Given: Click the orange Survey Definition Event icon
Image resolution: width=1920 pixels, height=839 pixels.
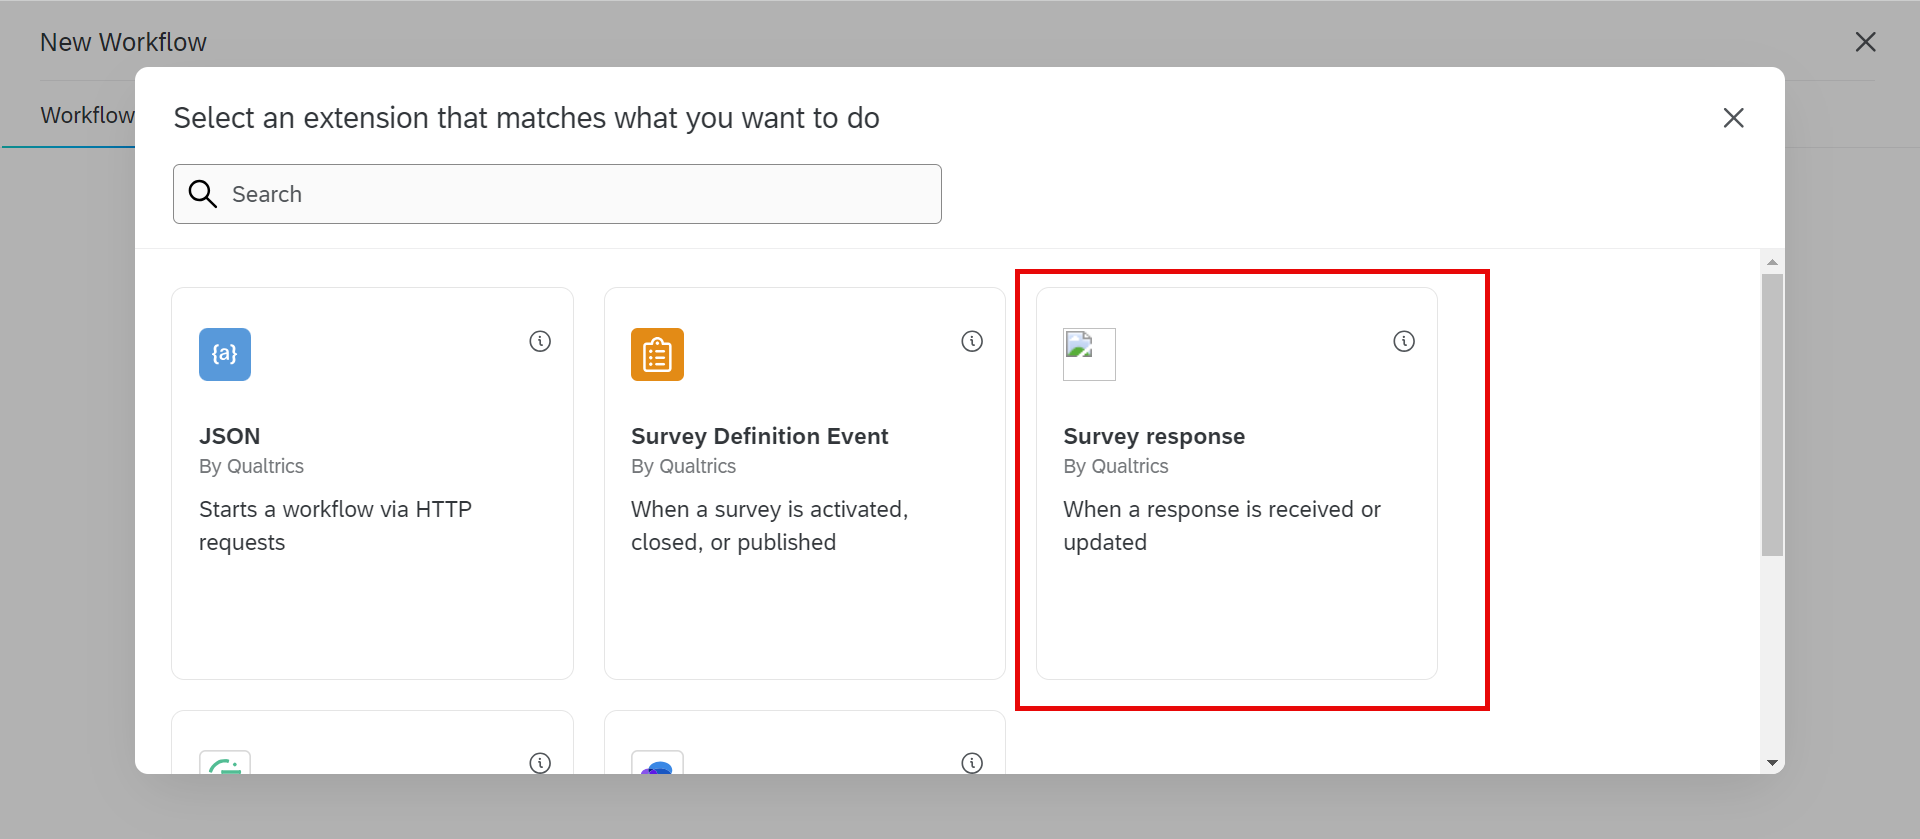Looking at the screenshot, I should [x=657, y=355].
